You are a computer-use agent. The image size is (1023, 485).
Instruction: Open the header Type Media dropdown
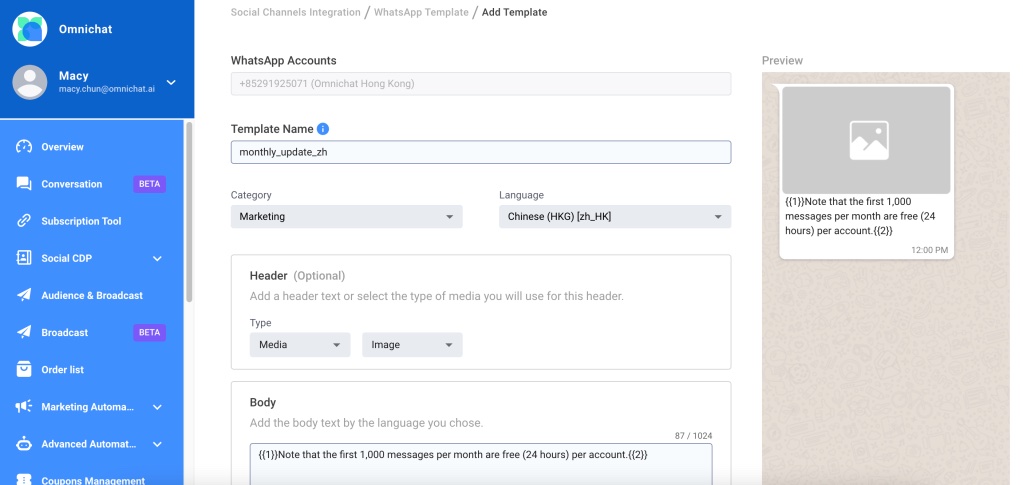[x=299, y=345]
